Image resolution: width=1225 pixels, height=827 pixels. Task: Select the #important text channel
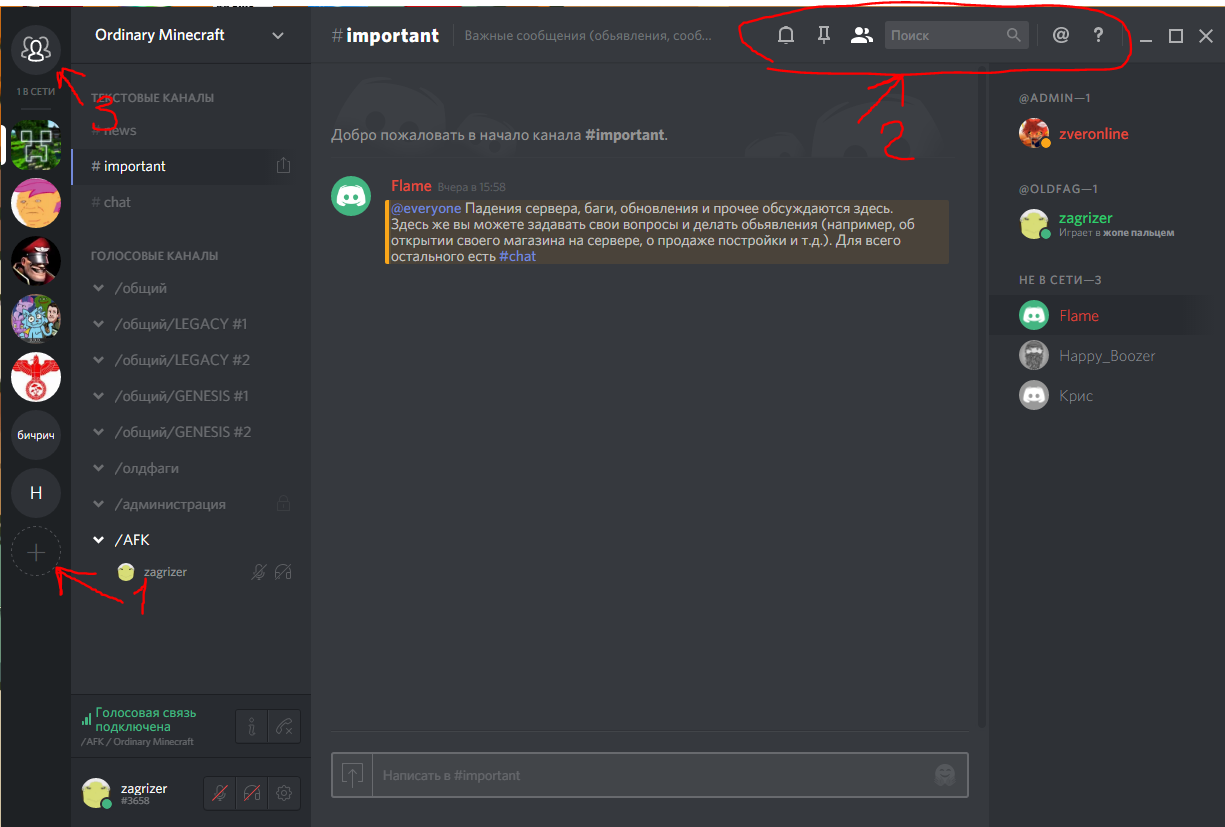(191, 166)
